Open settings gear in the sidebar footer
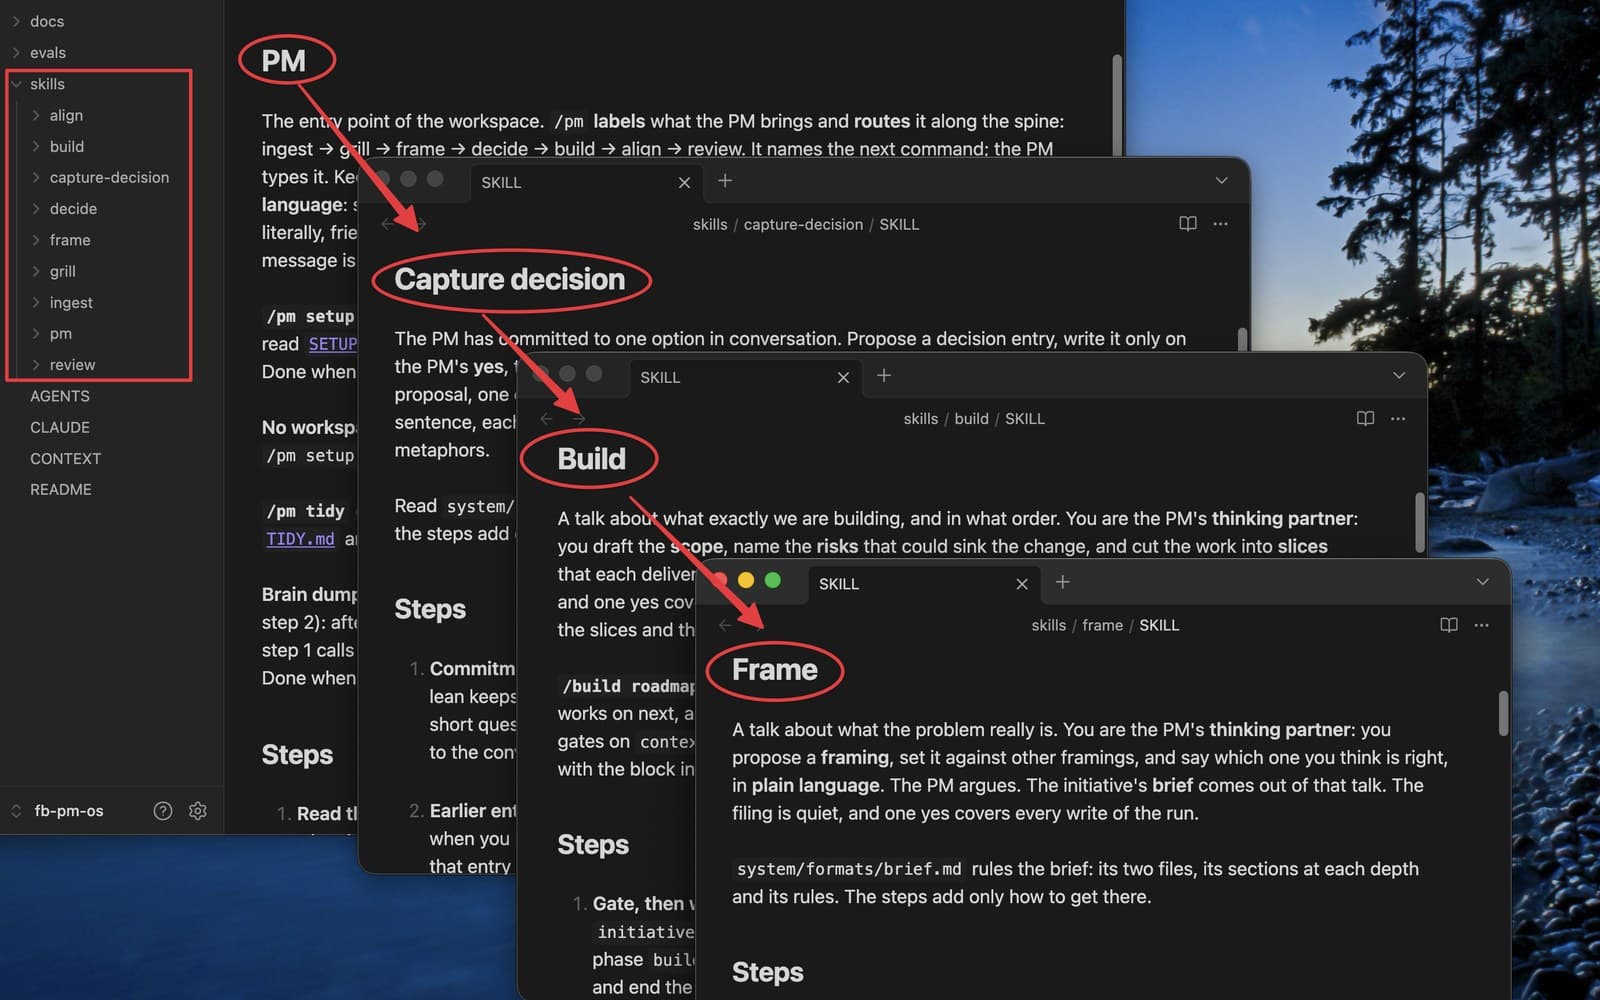This screenshot has width=1600, height=1000. pyautogui.click(x=198, y=811)
